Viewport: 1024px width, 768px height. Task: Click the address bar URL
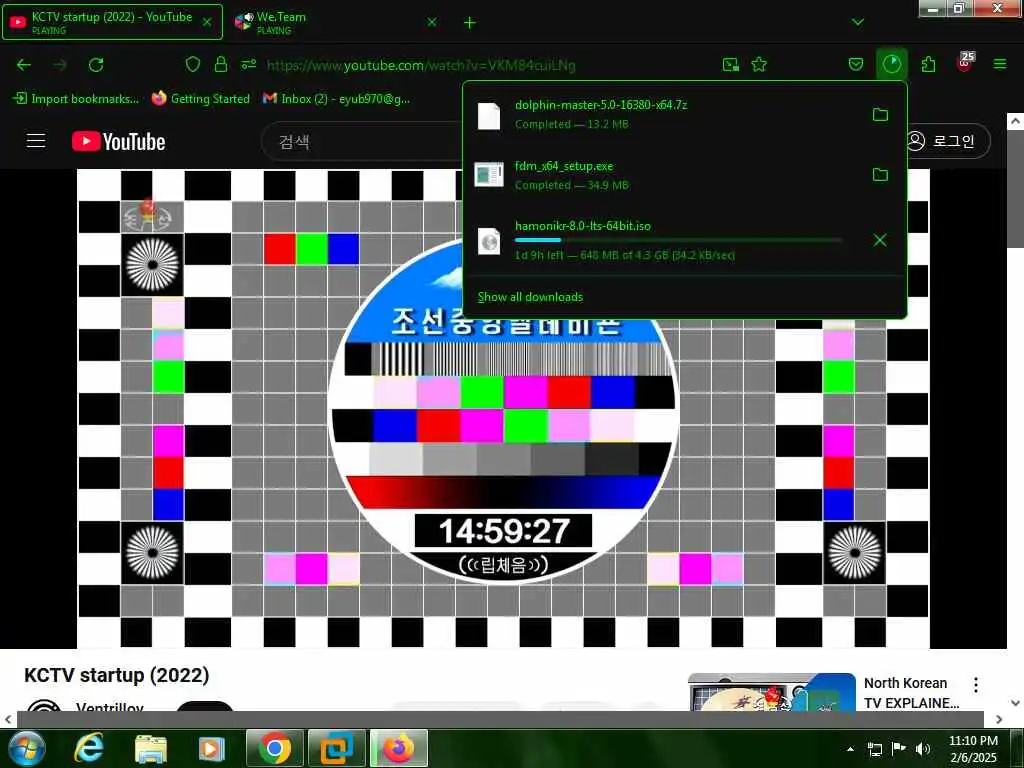[421, 65]
